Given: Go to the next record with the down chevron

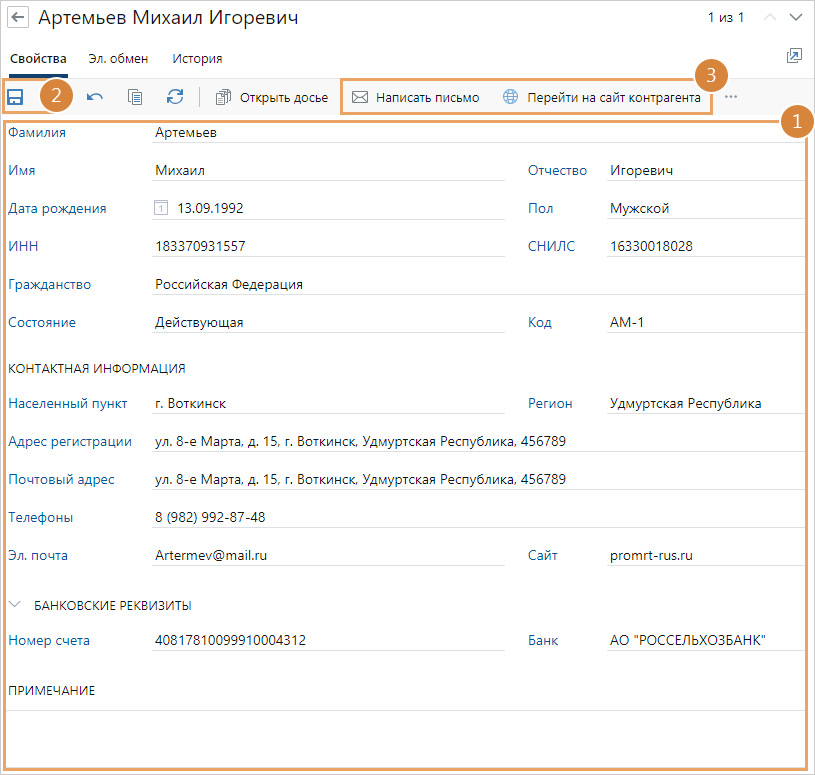Looking at the screenshot, I should click(x=796, y=18).
